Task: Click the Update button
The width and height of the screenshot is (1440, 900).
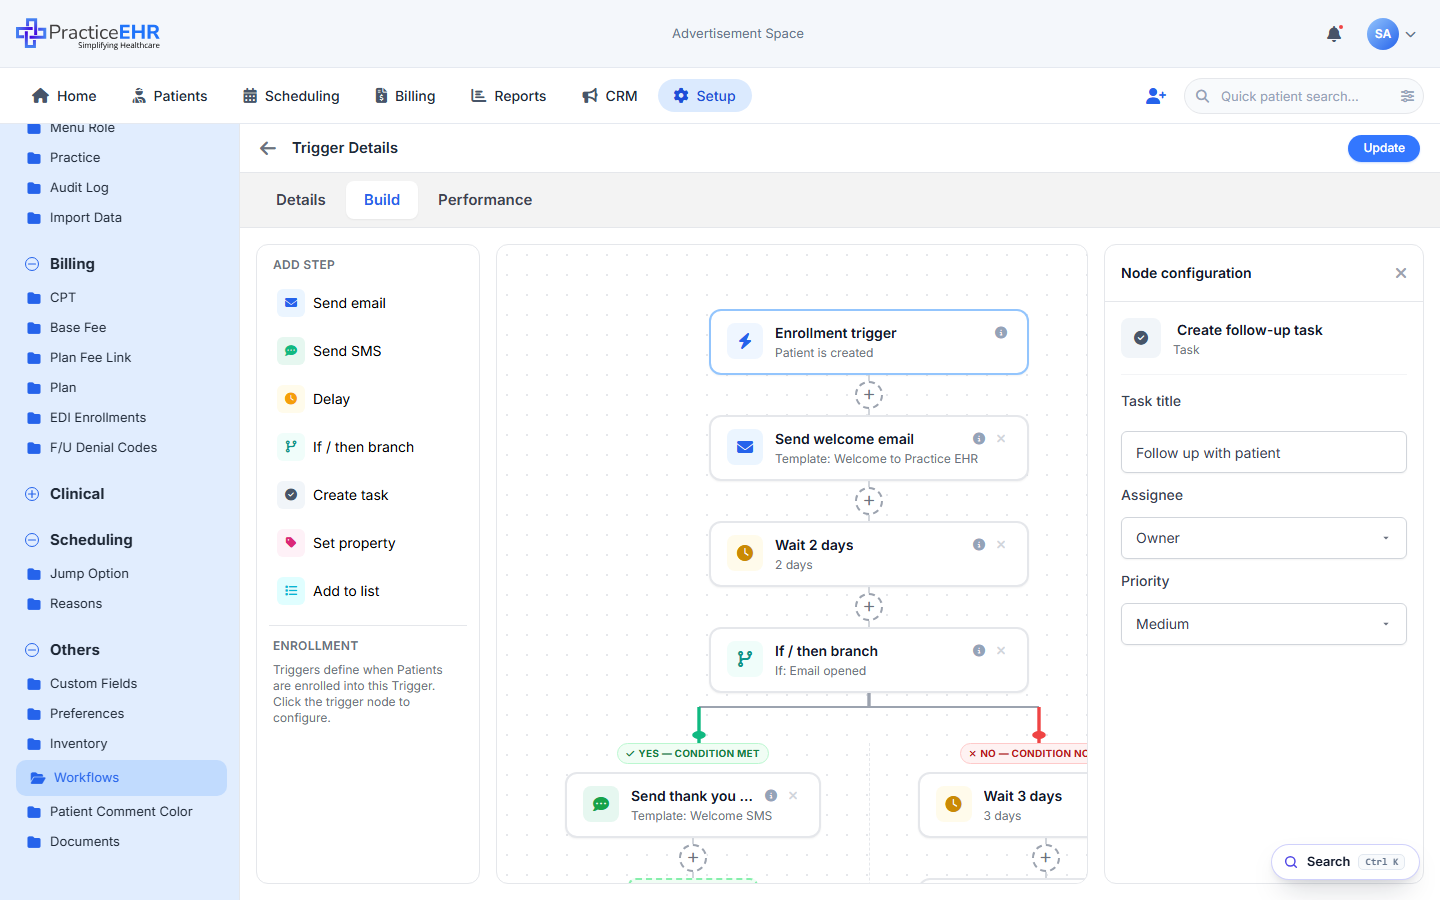Action: pyautogui.click(x=1384, y=148)
